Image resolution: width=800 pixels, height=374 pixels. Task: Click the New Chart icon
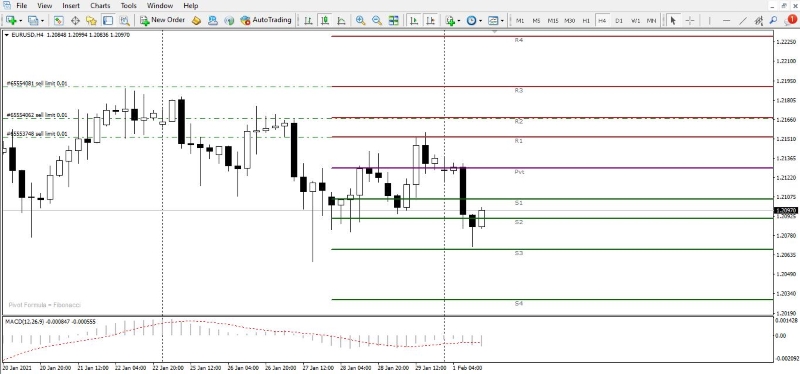click(x=10, y=20)
